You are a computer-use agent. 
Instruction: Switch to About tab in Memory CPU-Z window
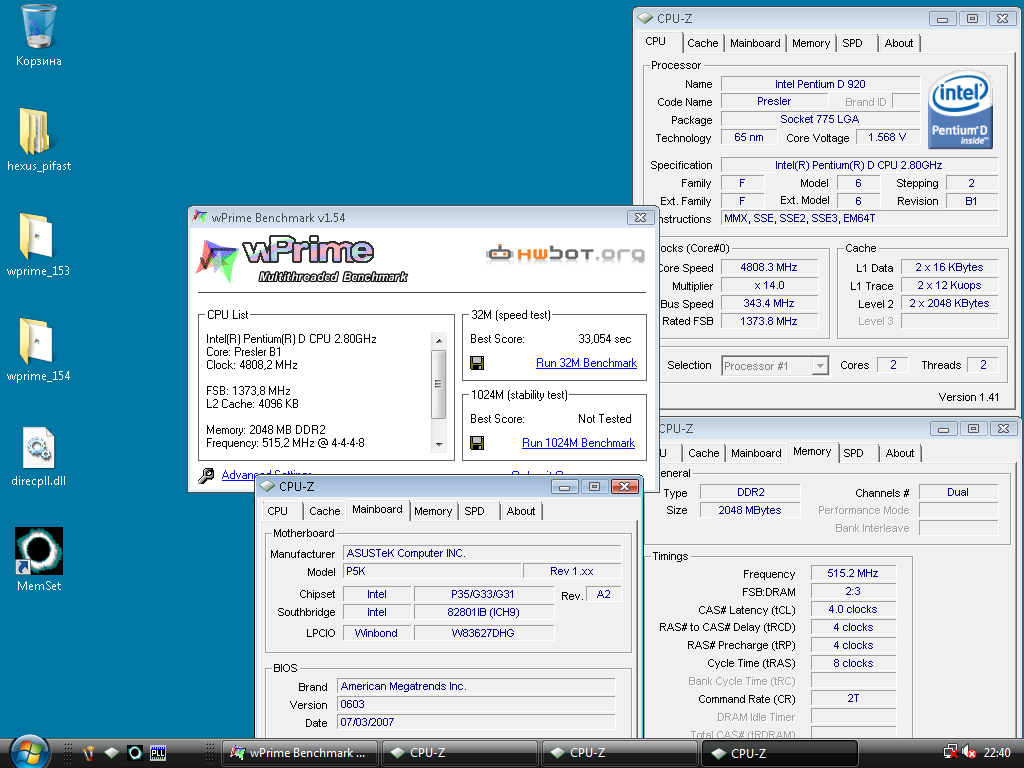coord(899,453)
